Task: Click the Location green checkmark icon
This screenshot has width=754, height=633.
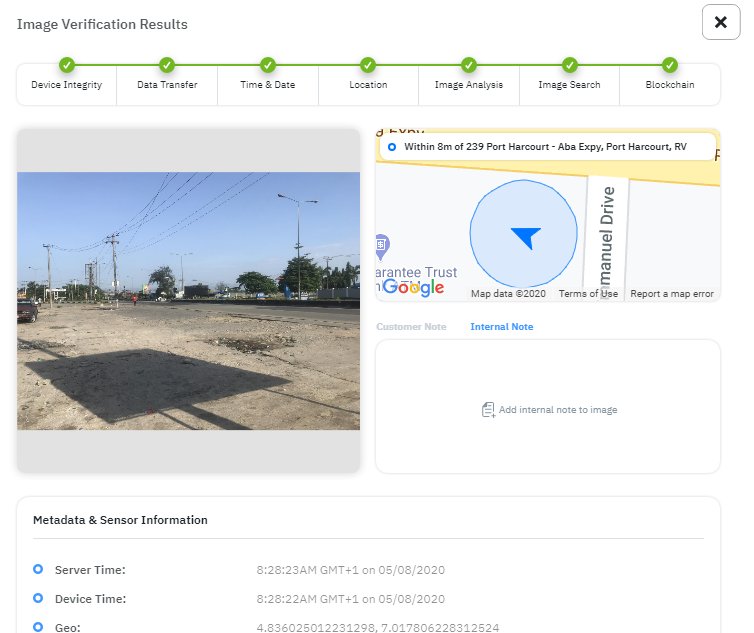Action: [368, 64]
